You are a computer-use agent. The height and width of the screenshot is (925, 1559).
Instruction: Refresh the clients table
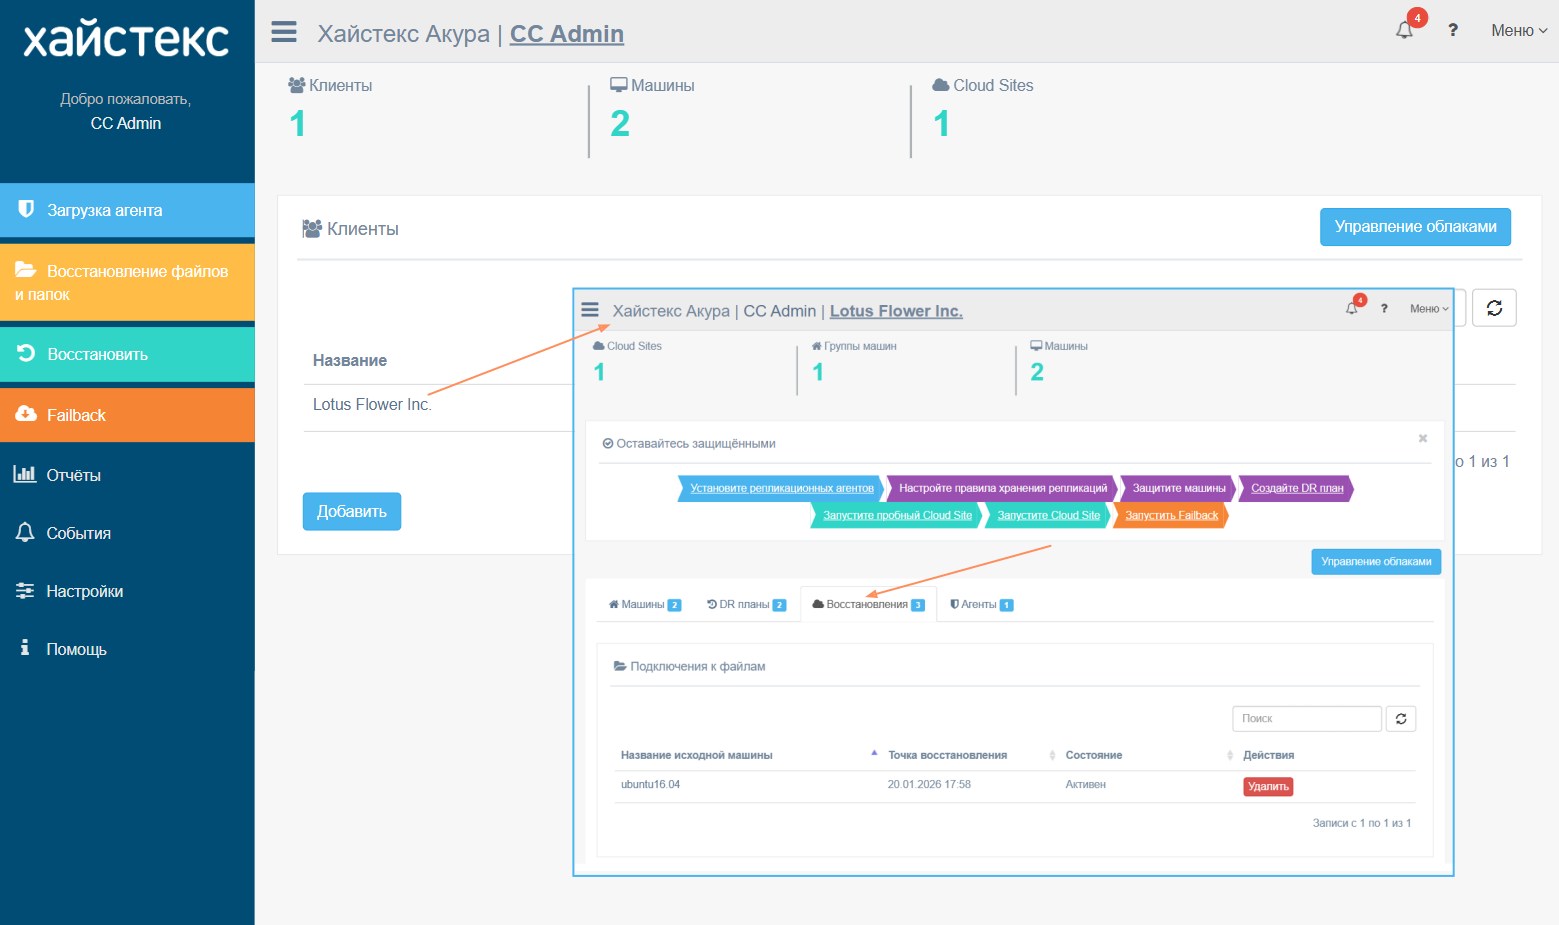click(x=1494, y=308)
